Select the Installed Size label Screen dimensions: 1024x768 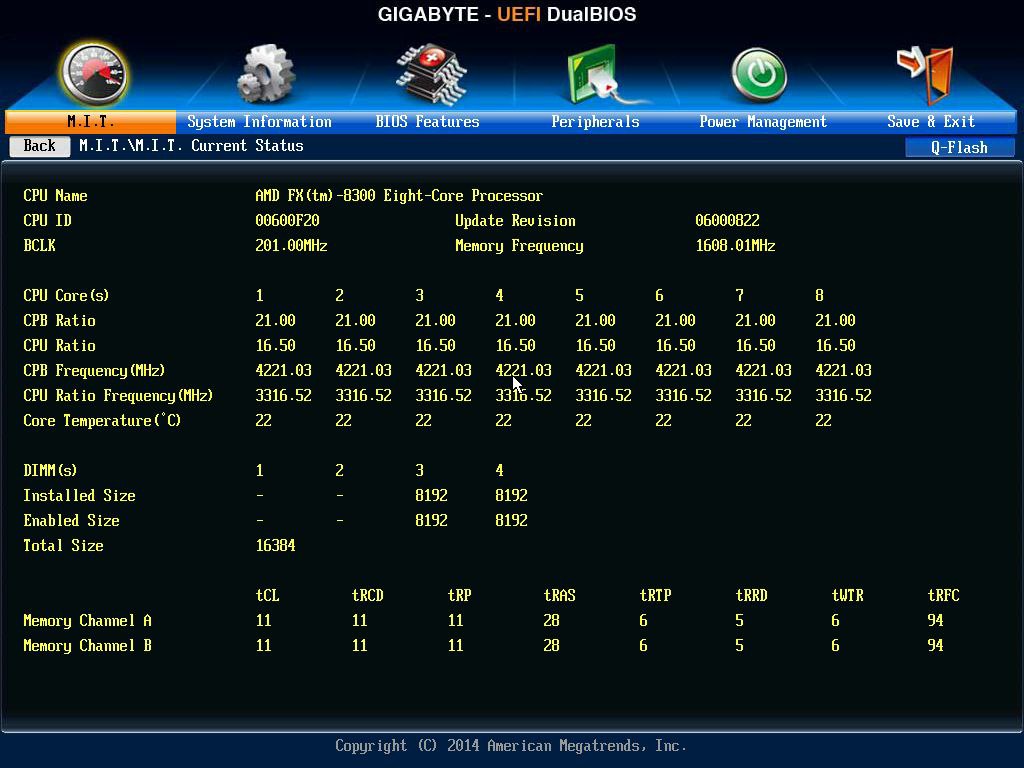pos(79,496)
